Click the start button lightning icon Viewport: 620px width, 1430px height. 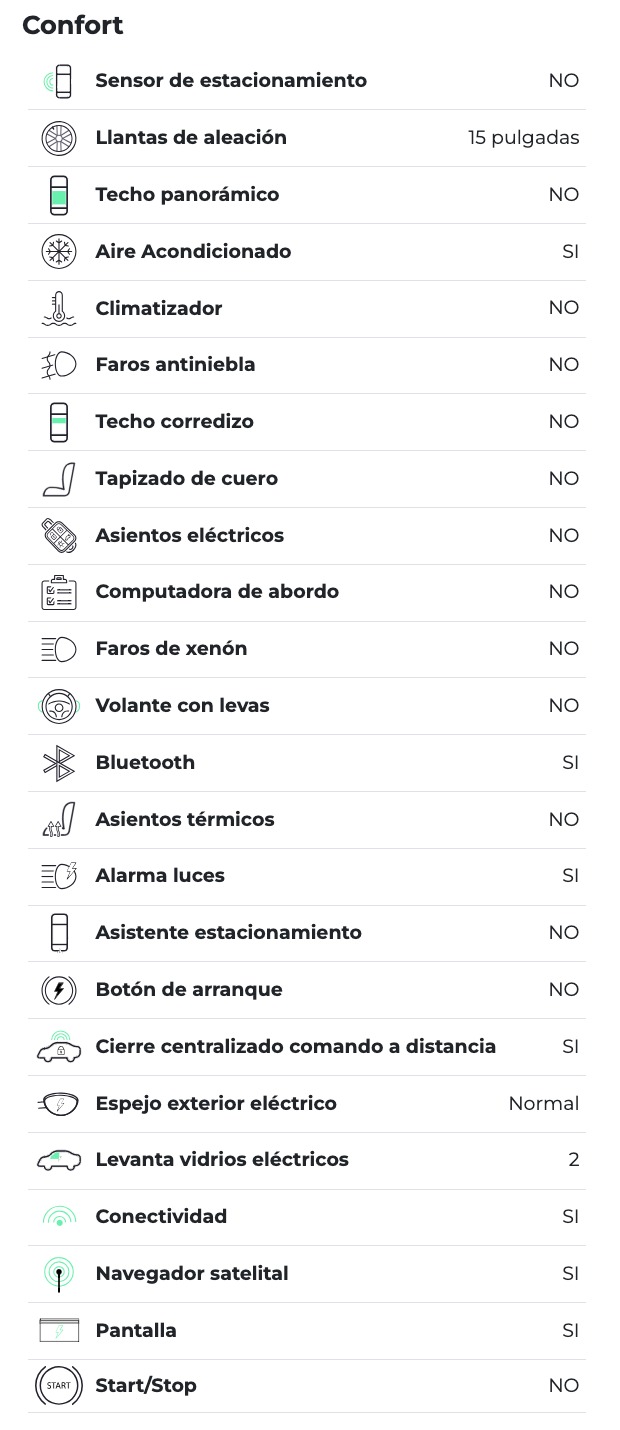point(58,990)
